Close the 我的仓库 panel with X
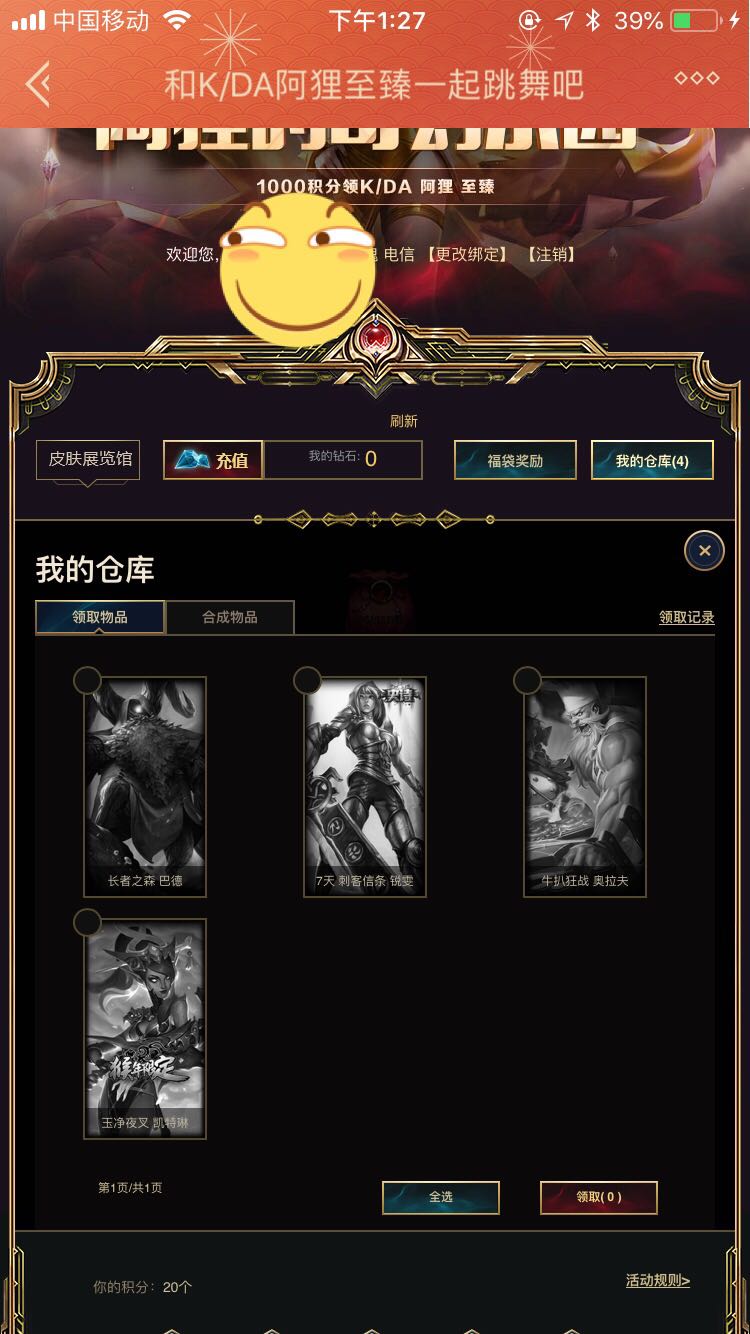750x1334 pixels. pos(704,550)
